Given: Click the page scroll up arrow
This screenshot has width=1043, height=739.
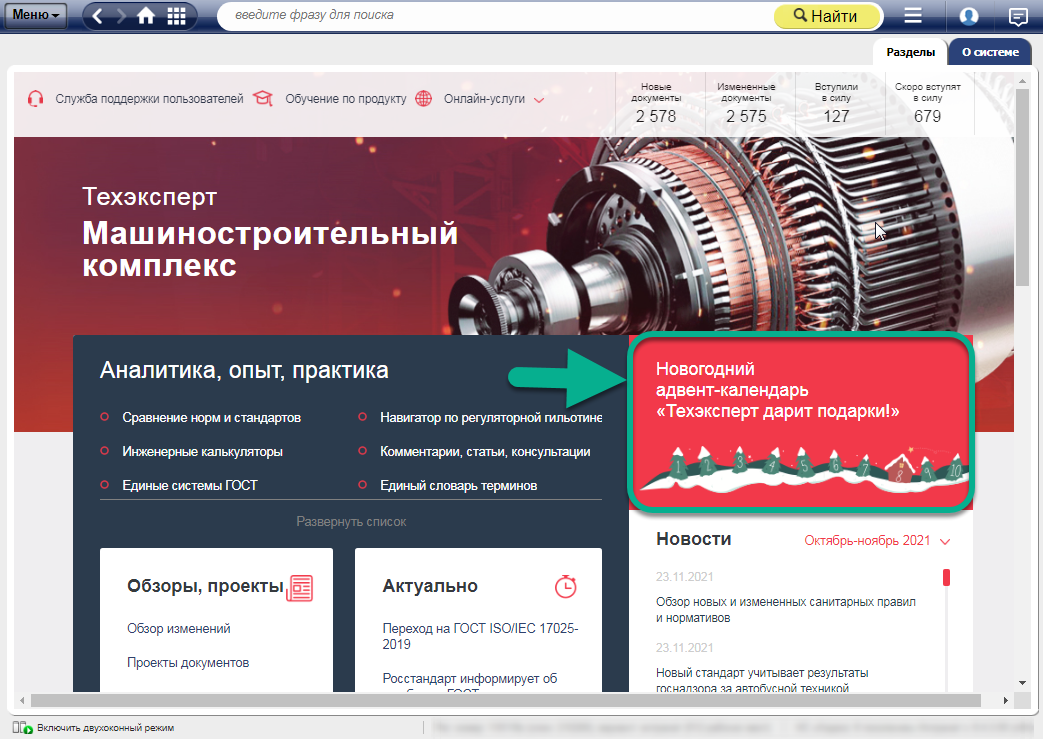Looking at the screenshot, I should point(1022,80).
